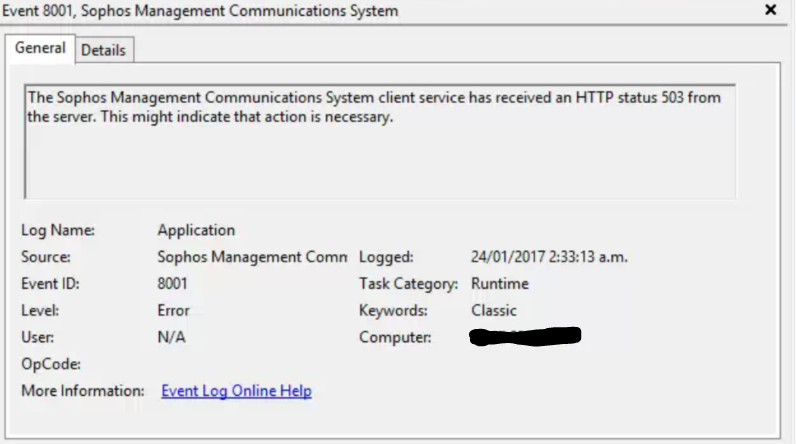Screen dimensions: 796x444
Task: Click the 'Log Name:' label
Action: pos(58,230)
